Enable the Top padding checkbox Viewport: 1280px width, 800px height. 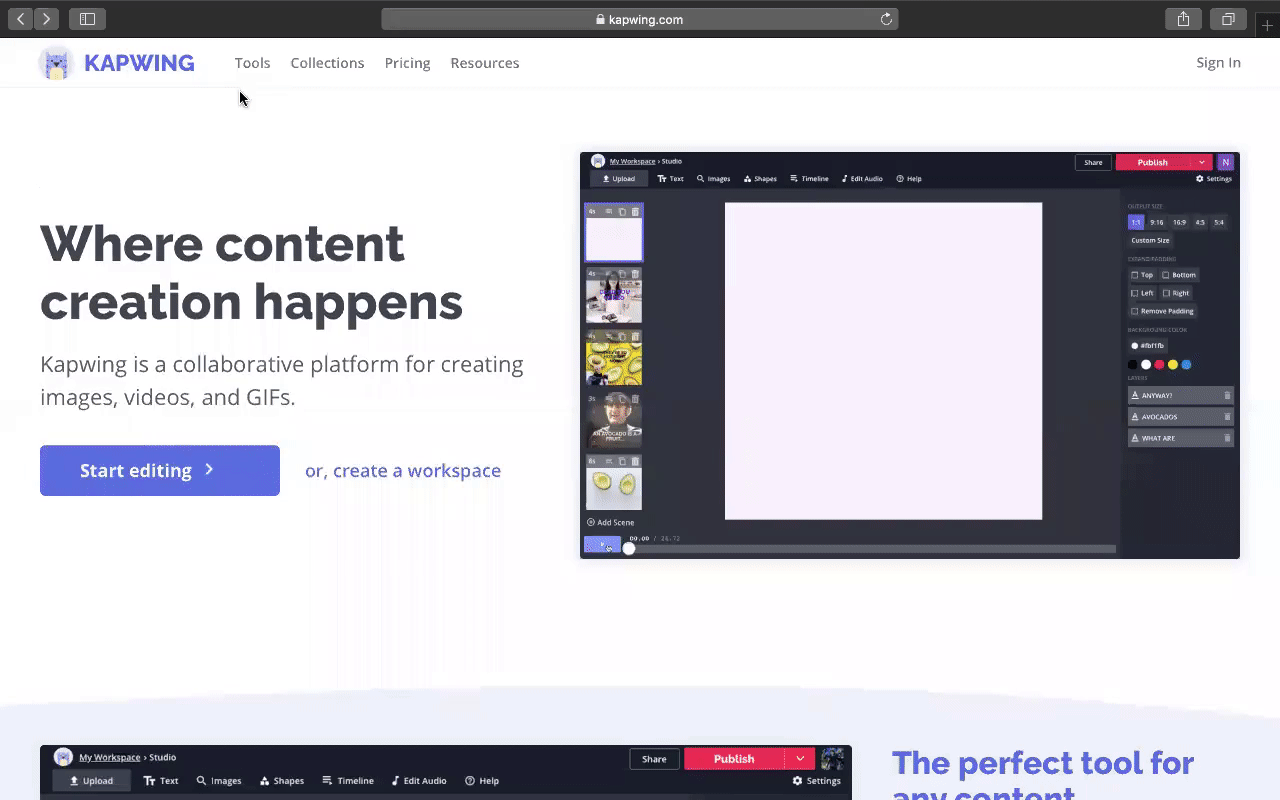point(1135,275)
